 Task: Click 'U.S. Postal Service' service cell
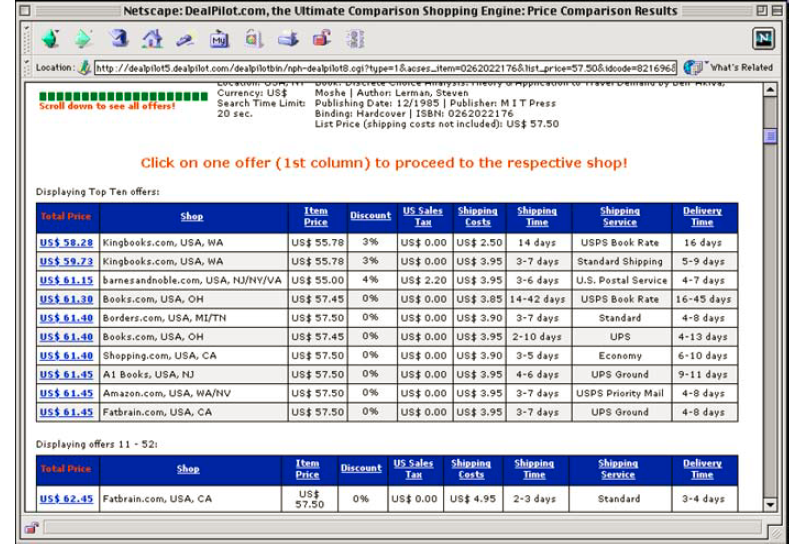tap(622, 280)
